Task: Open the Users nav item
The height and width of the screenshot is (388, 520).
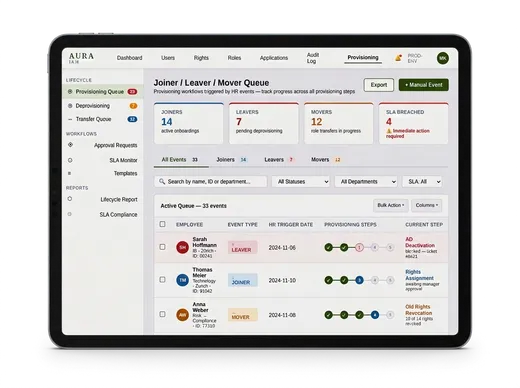Action: click(x=168, y=58)
